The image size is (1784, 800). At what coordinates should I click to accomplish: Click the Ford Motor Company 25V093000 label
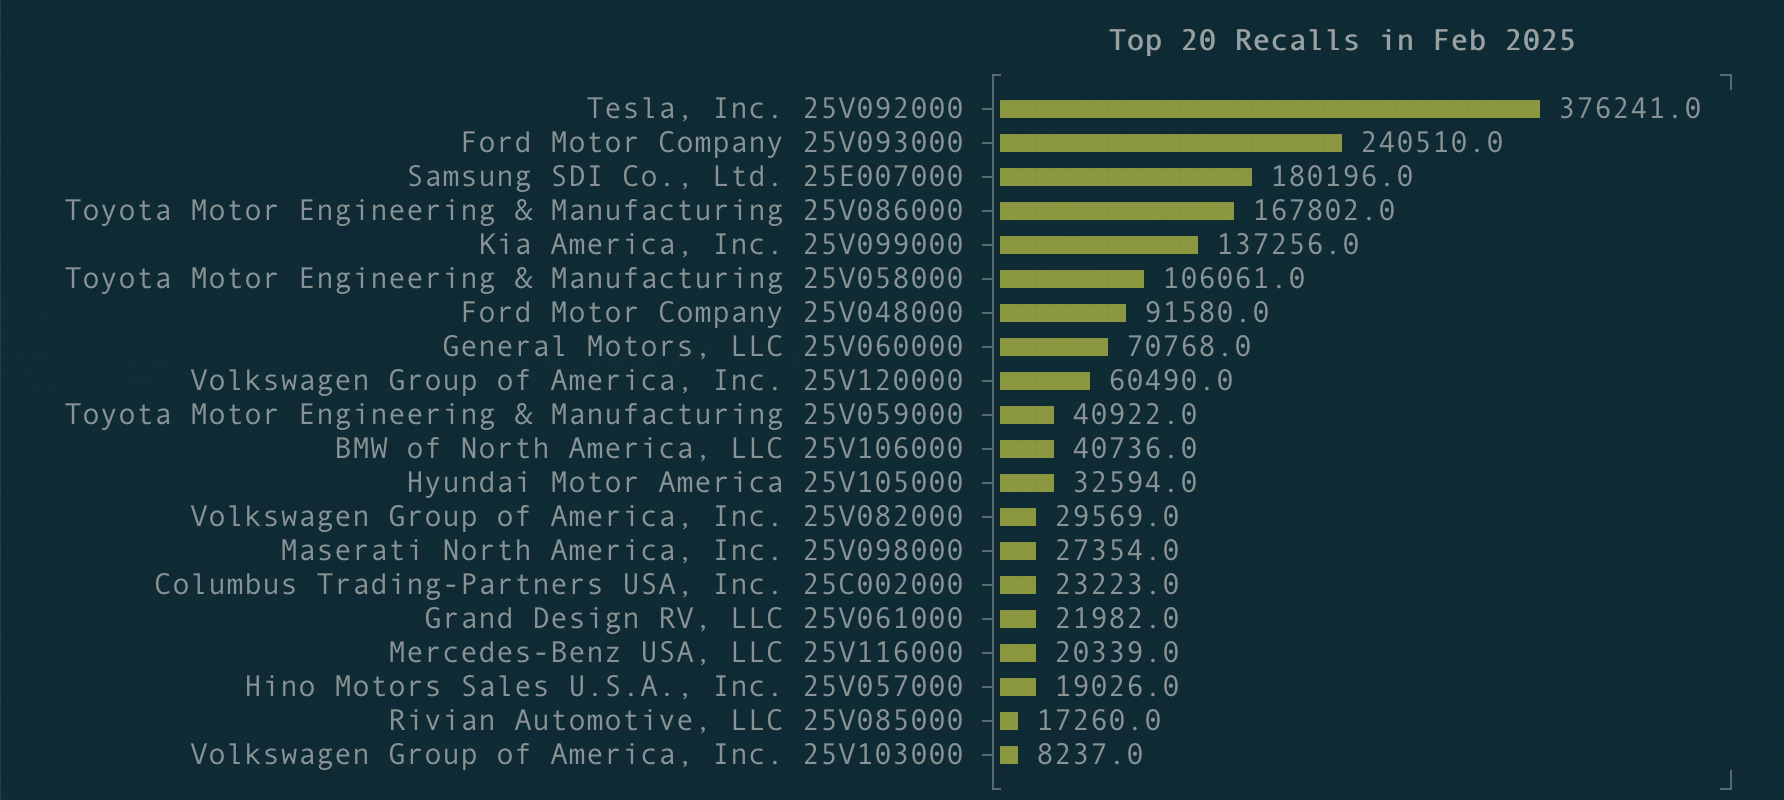coord(712,142)
